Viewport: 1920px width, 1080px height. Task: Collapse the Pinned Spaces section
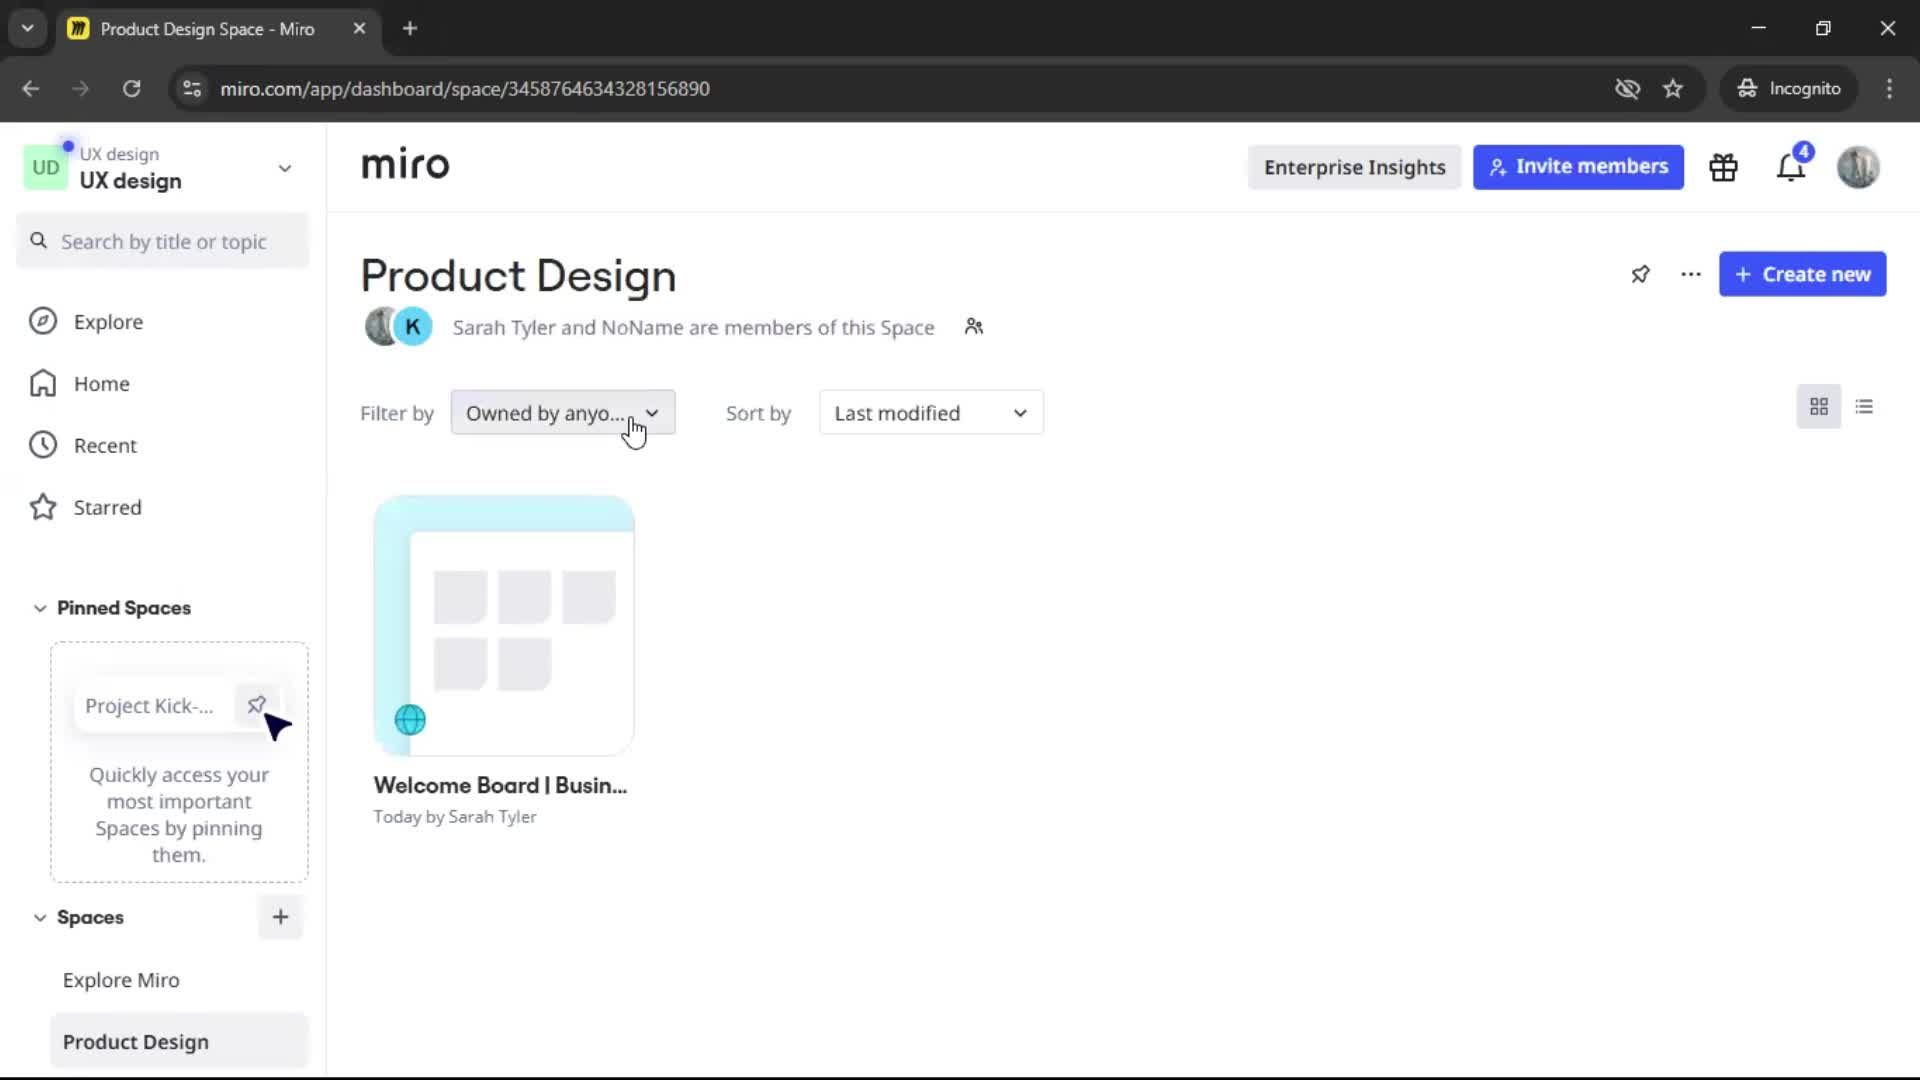coord(40,608)
